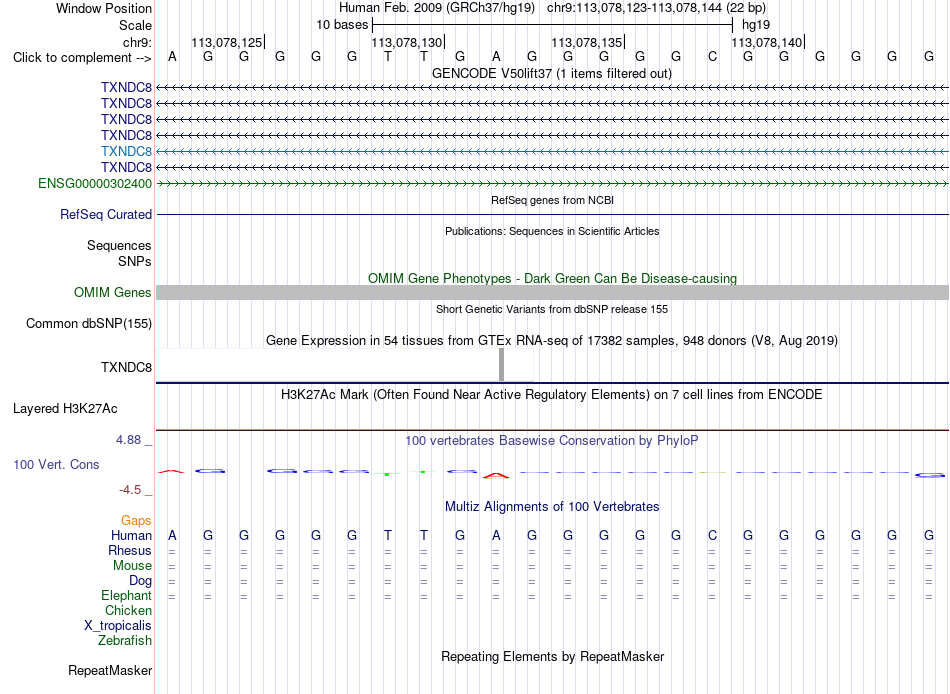Click the GTEx expression bar graph box
The image size is (950, 694).
coord(345,365)
